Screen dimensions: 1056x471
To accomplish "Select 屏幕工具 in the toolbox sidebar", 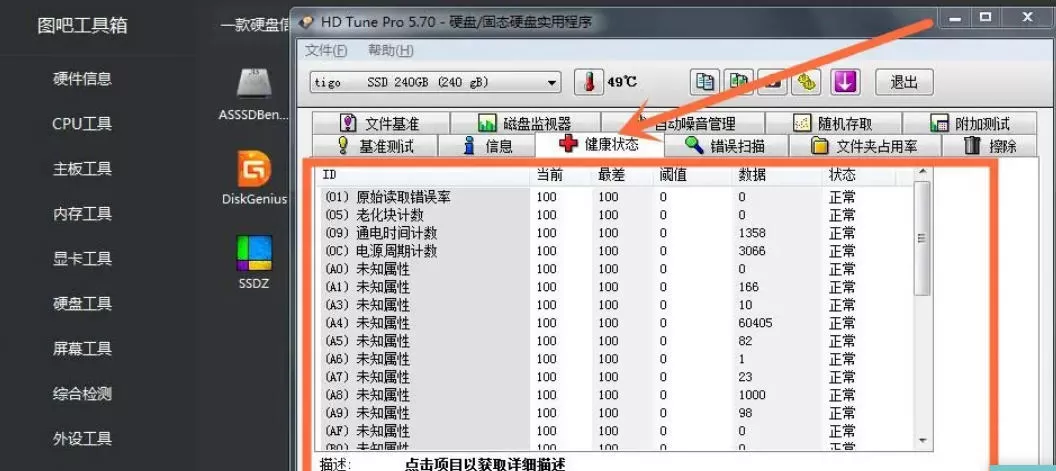I will pos(82,349).
